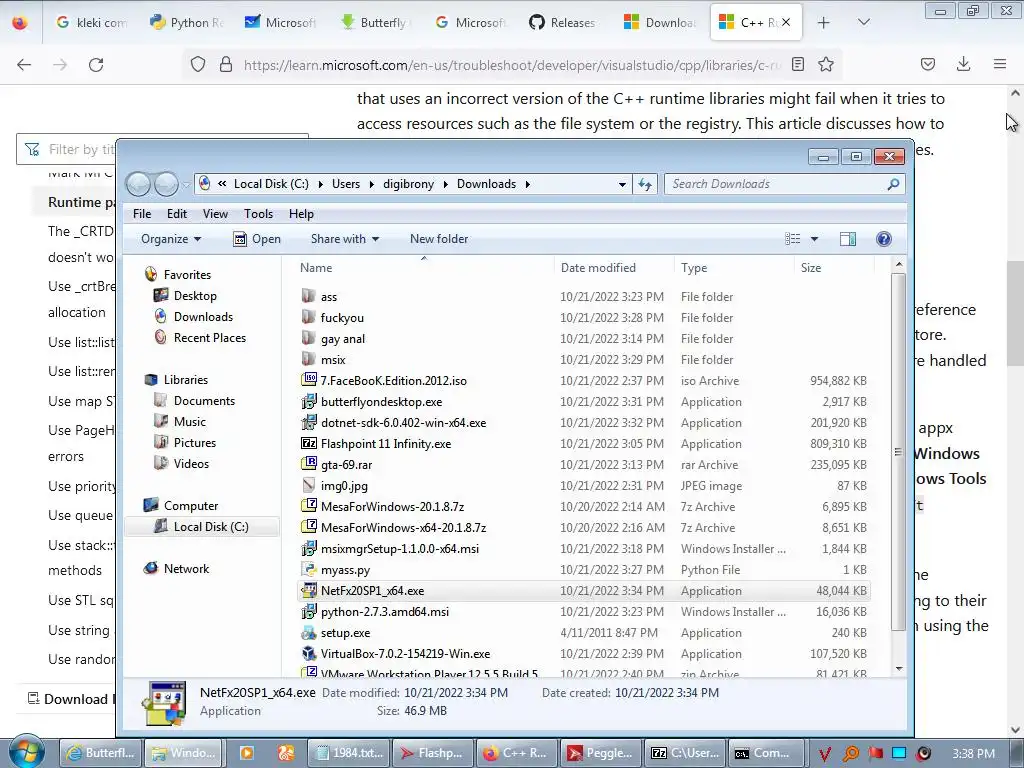
Task: Open the View menu
Action: 215,214
